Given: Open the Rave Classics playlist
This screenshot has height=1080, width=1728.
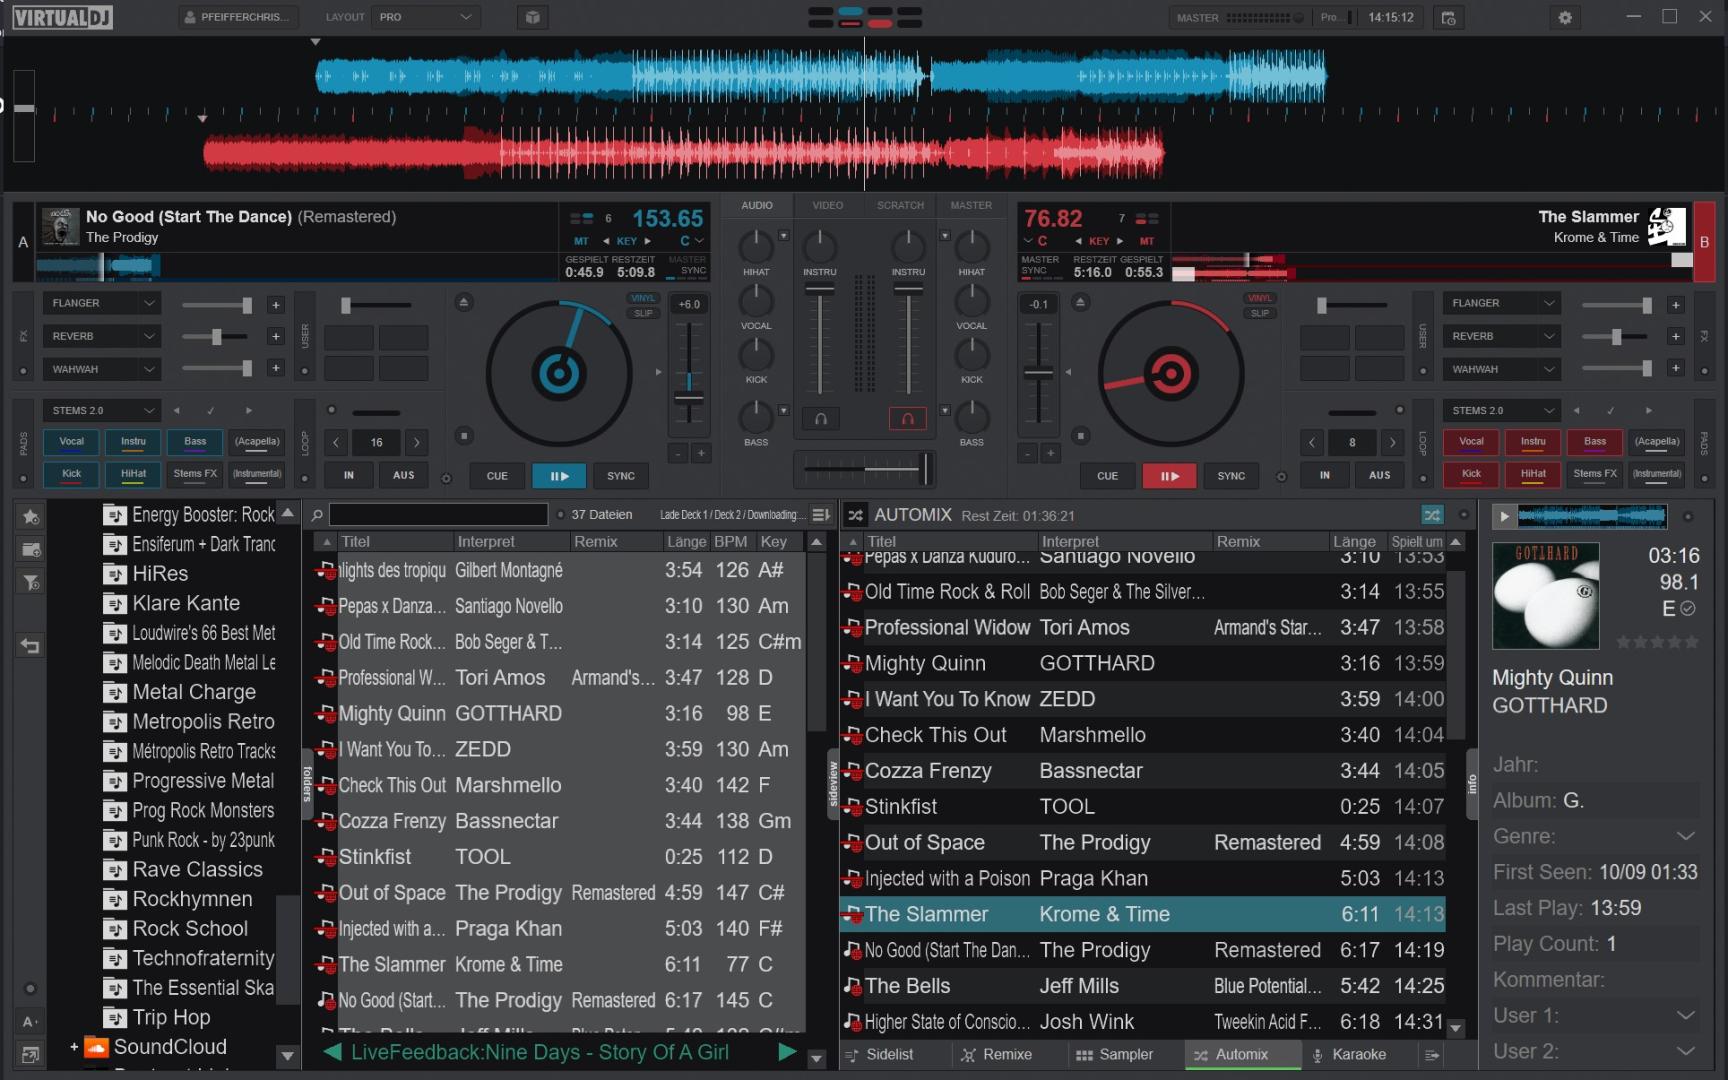Looking at the screenshot, I should point(197,869).
